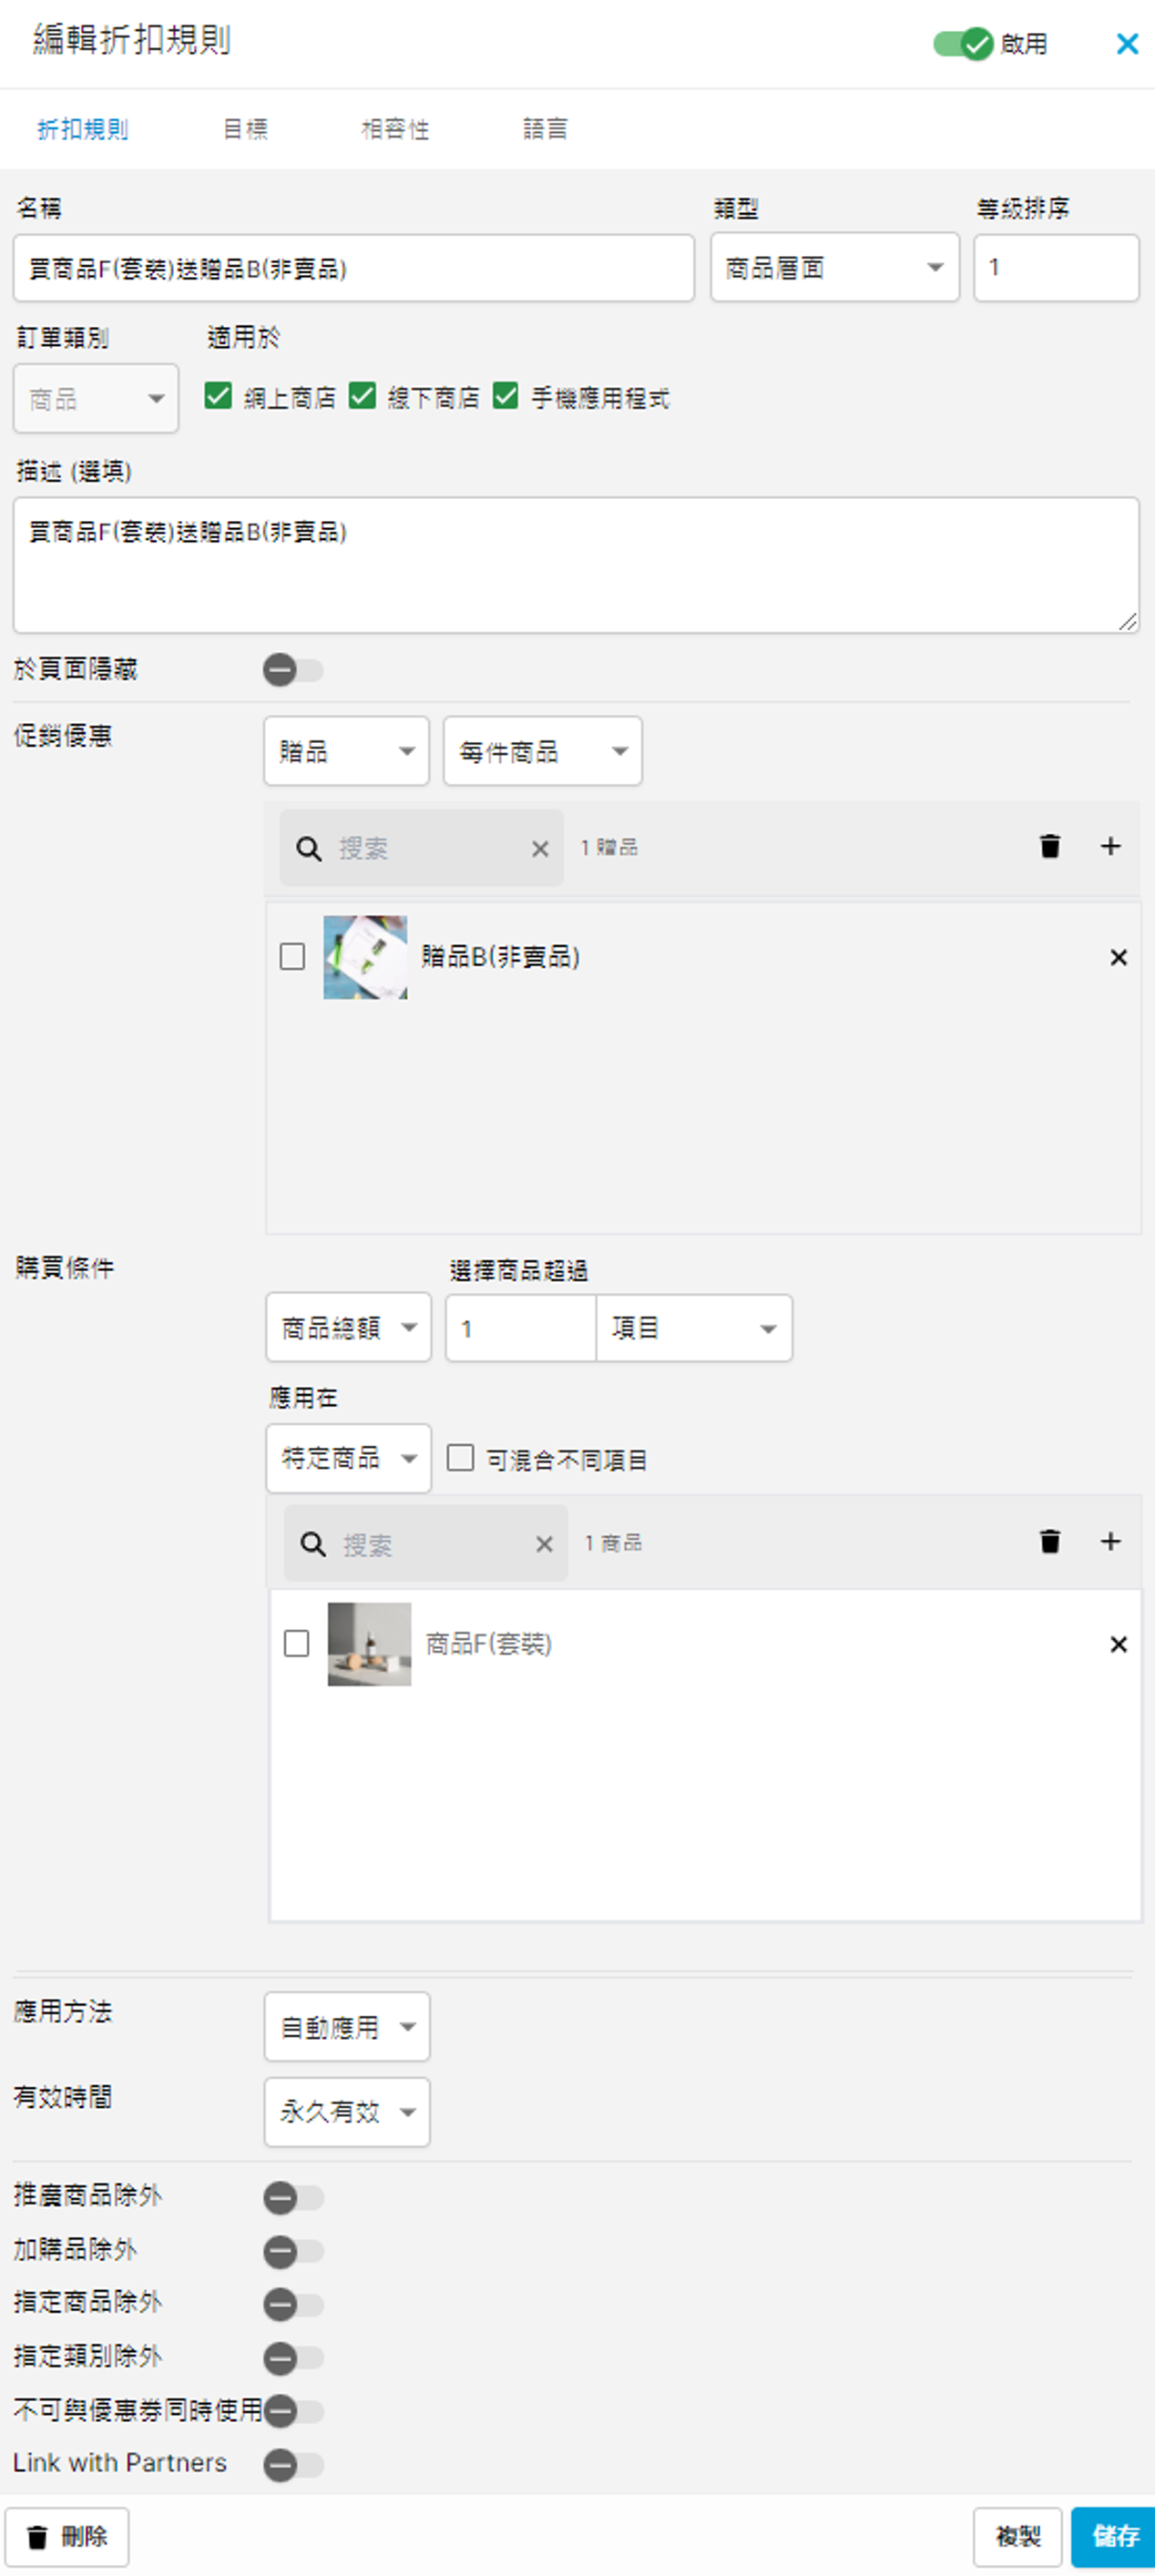The image size is (1155, 2576).
Task: Expand the 永久有效 validity dropdown
Action: click(x=347, y=2111)
